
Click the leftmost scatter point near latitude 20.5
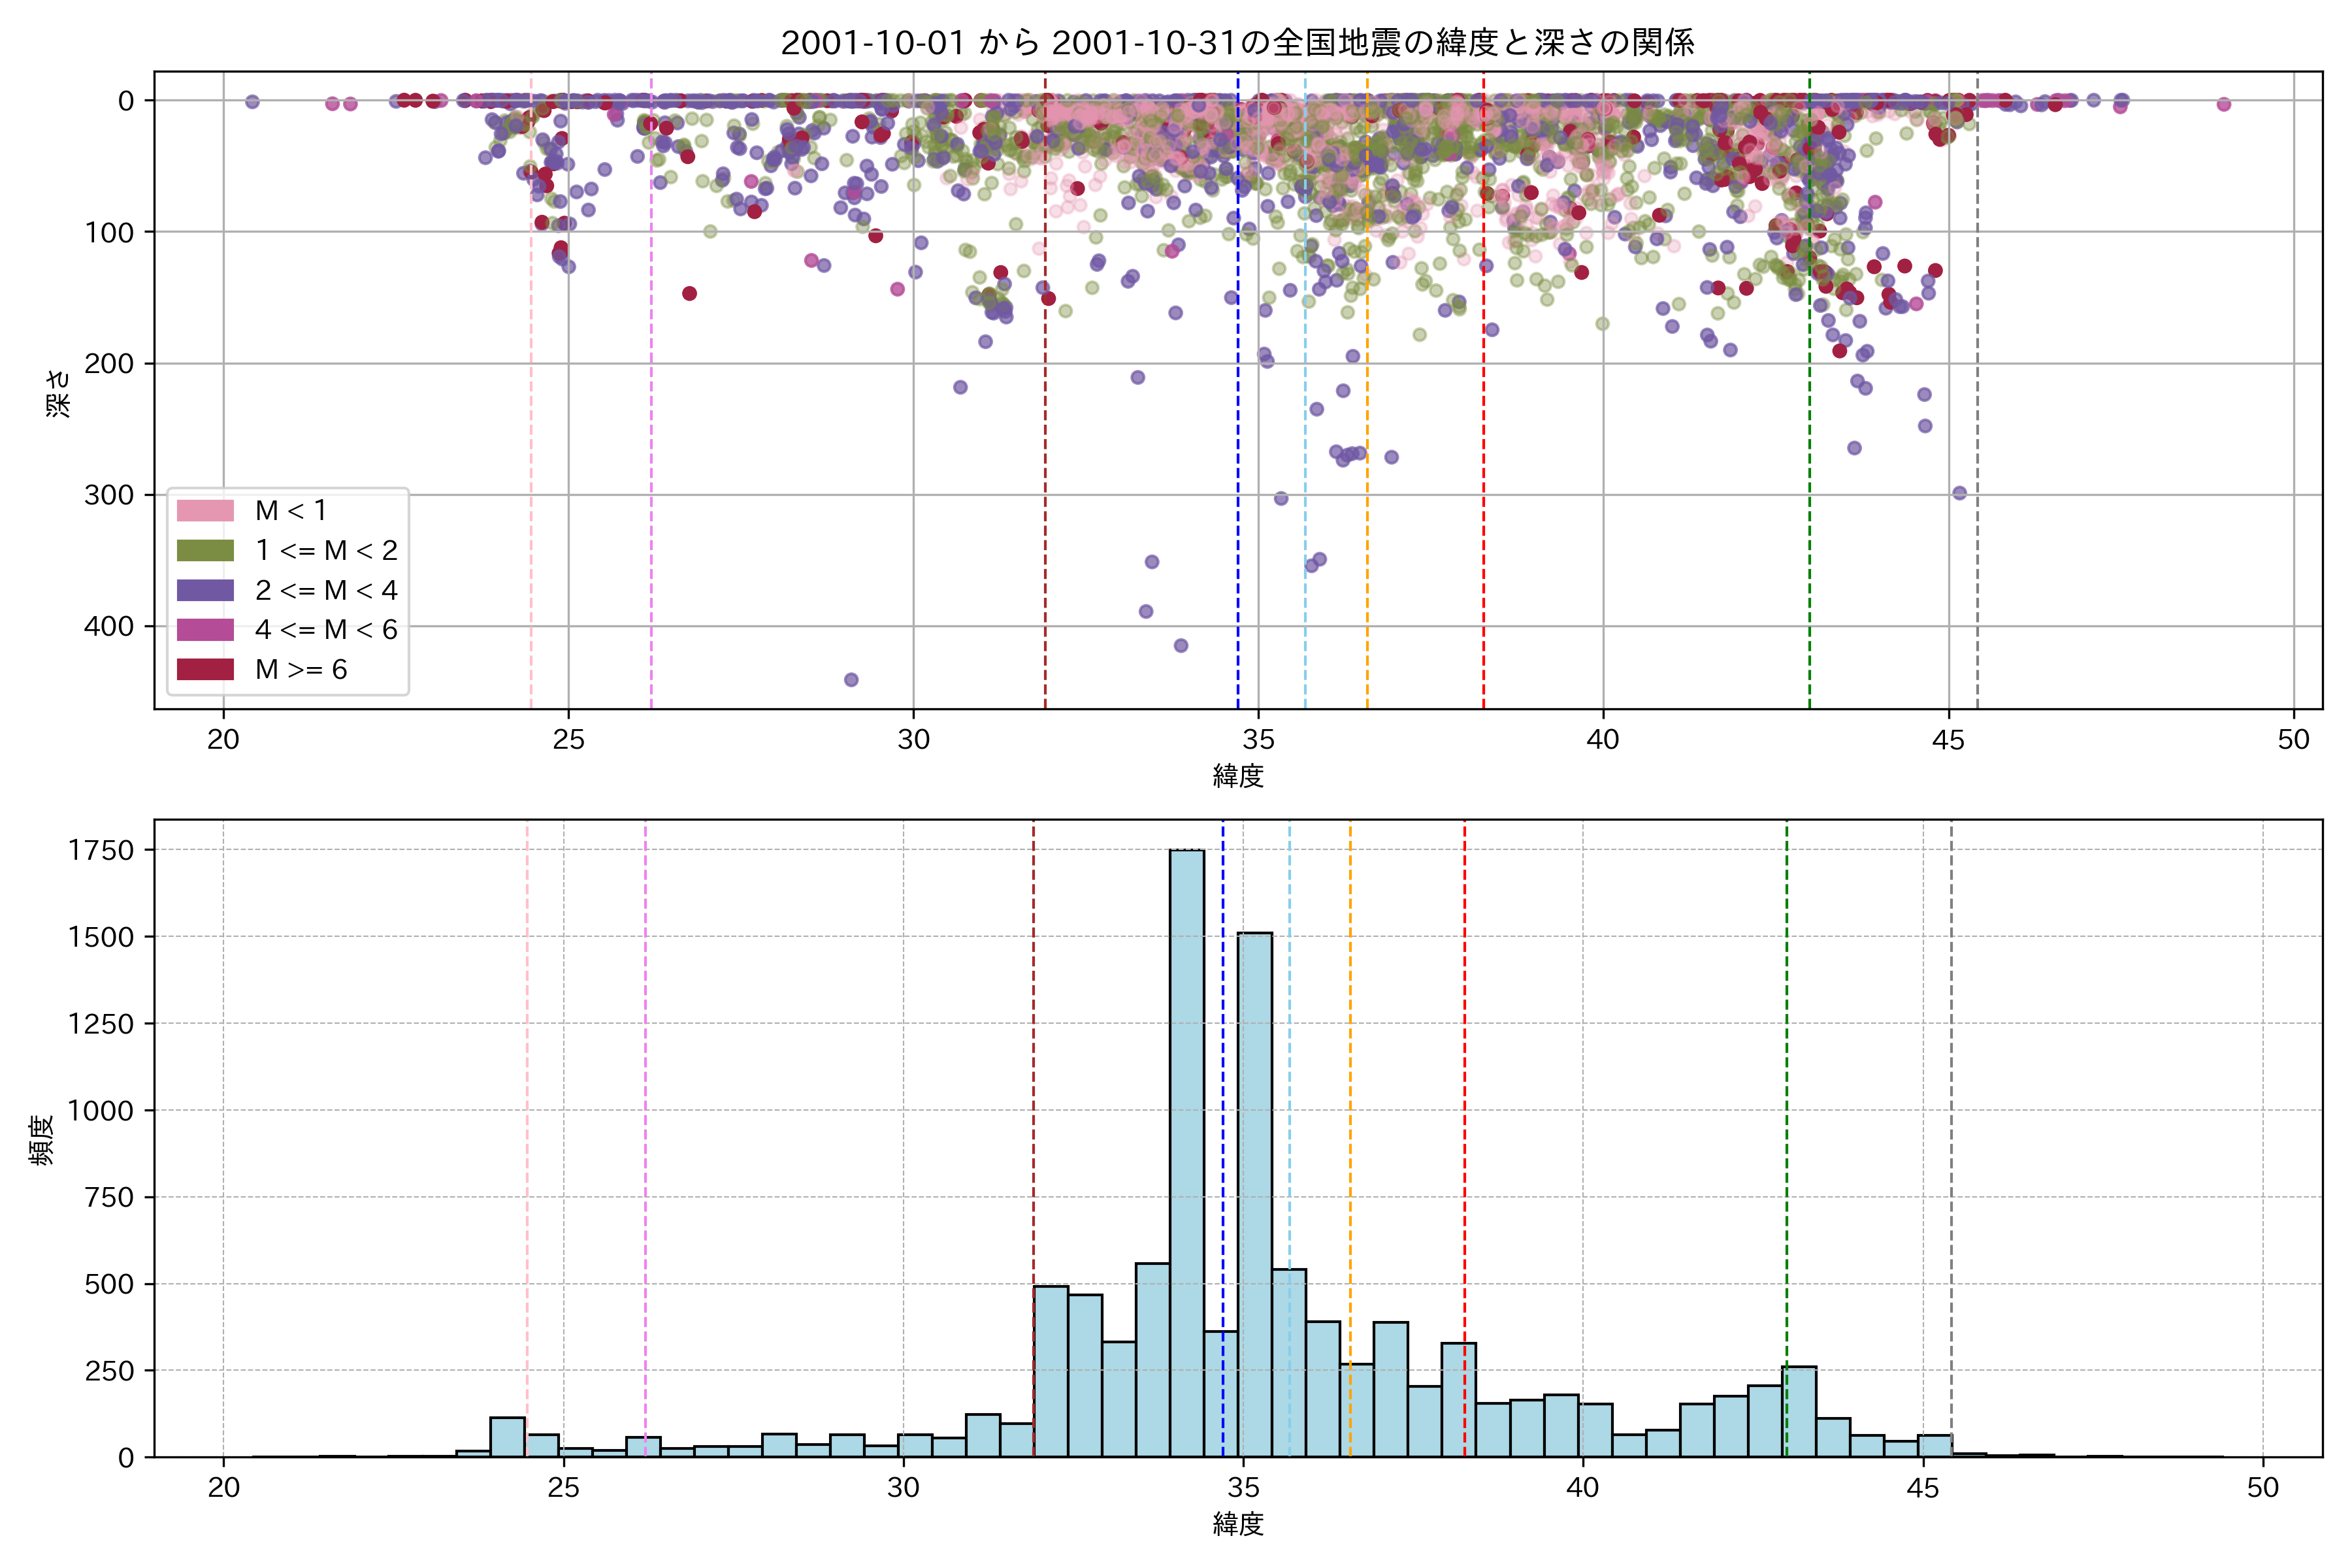pyautogui.click(x=252, y=102)
